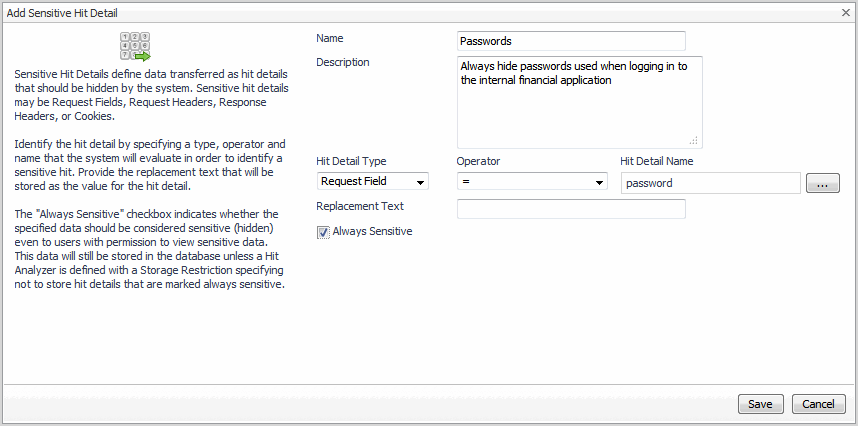Click the Hit Detail Type label
Screen dimensions: 858x426
click(351, 161)
